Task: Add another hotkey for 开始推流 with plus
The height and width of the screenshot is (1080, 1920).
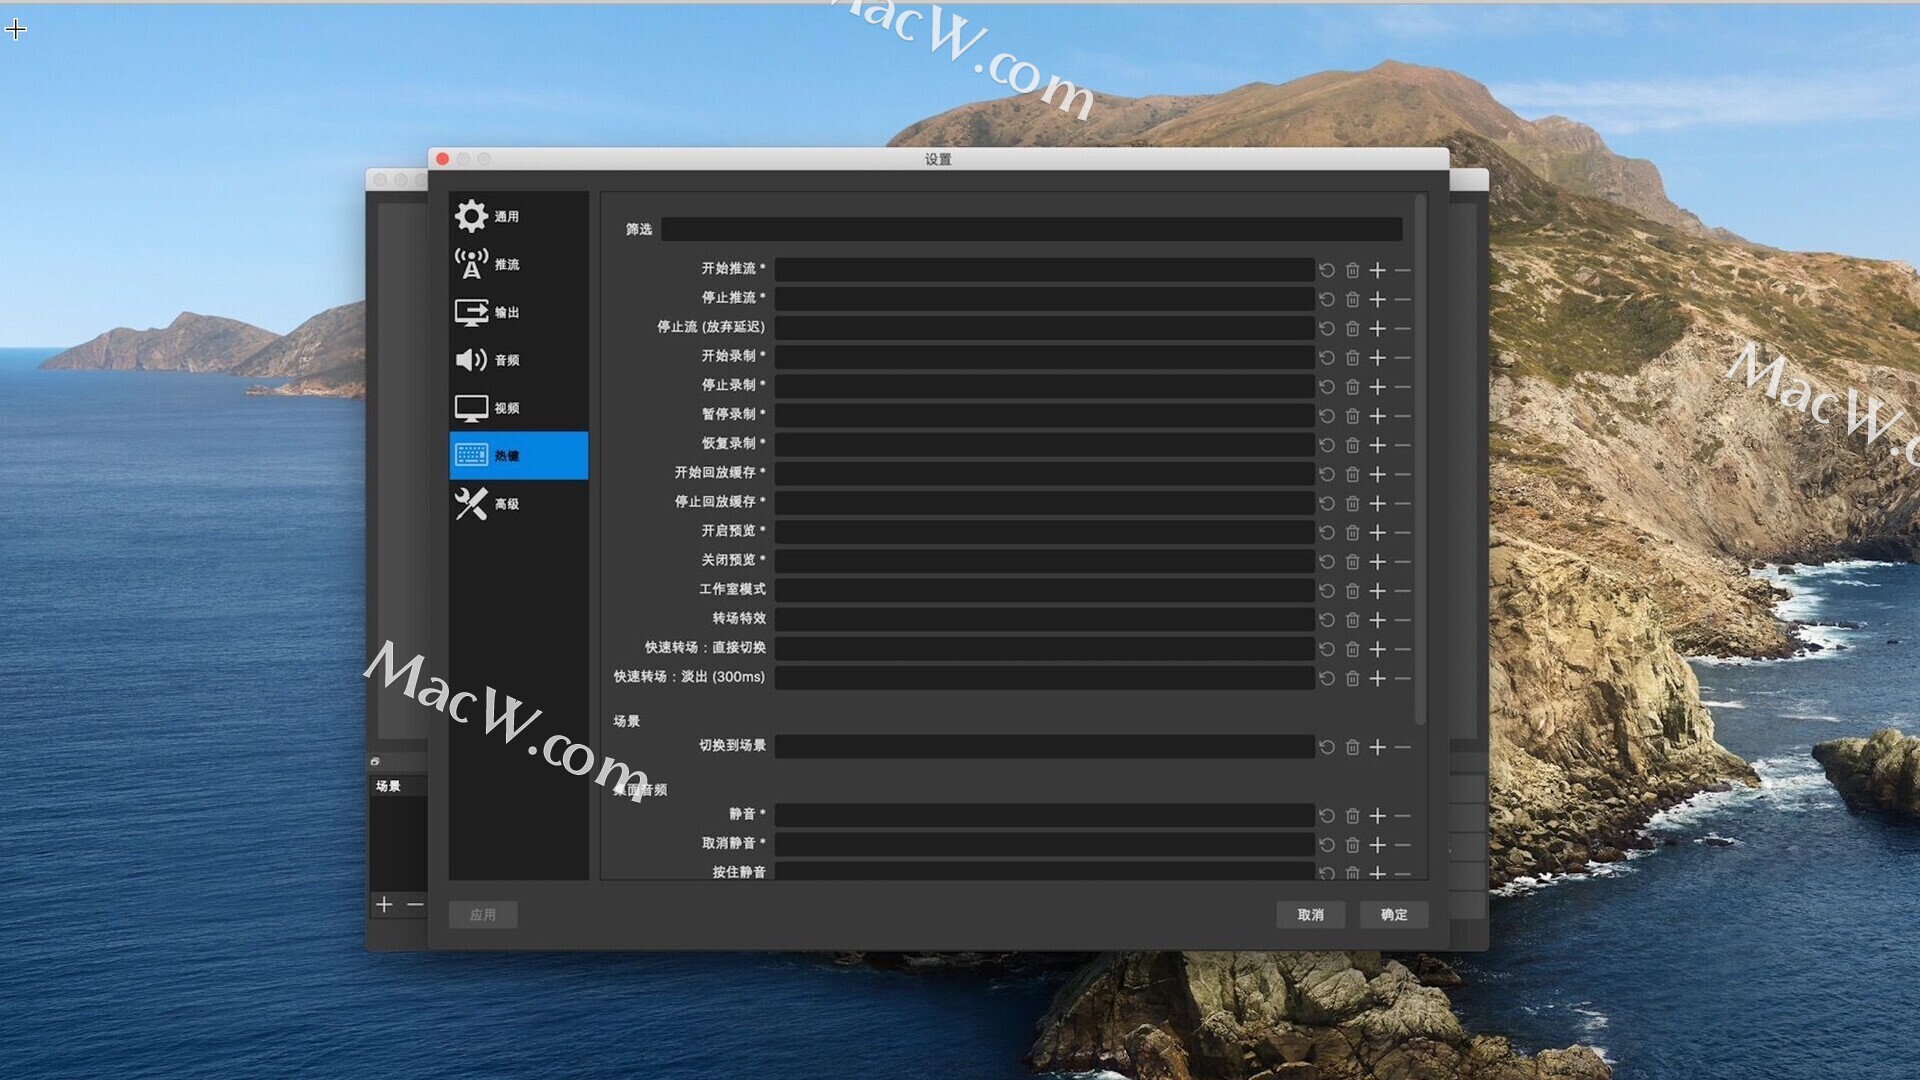Action: (1377, 270)
